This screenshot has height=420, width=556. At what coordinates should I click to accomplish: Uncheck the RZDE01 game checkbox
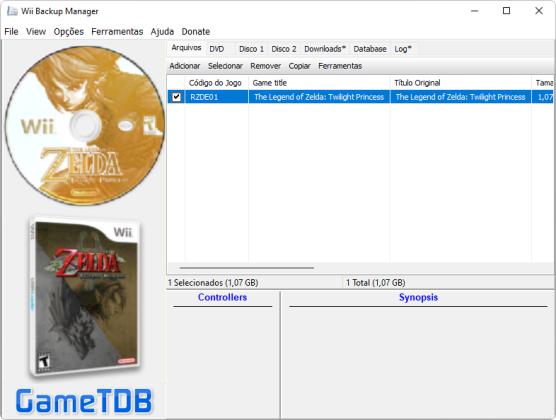point(176,97)
